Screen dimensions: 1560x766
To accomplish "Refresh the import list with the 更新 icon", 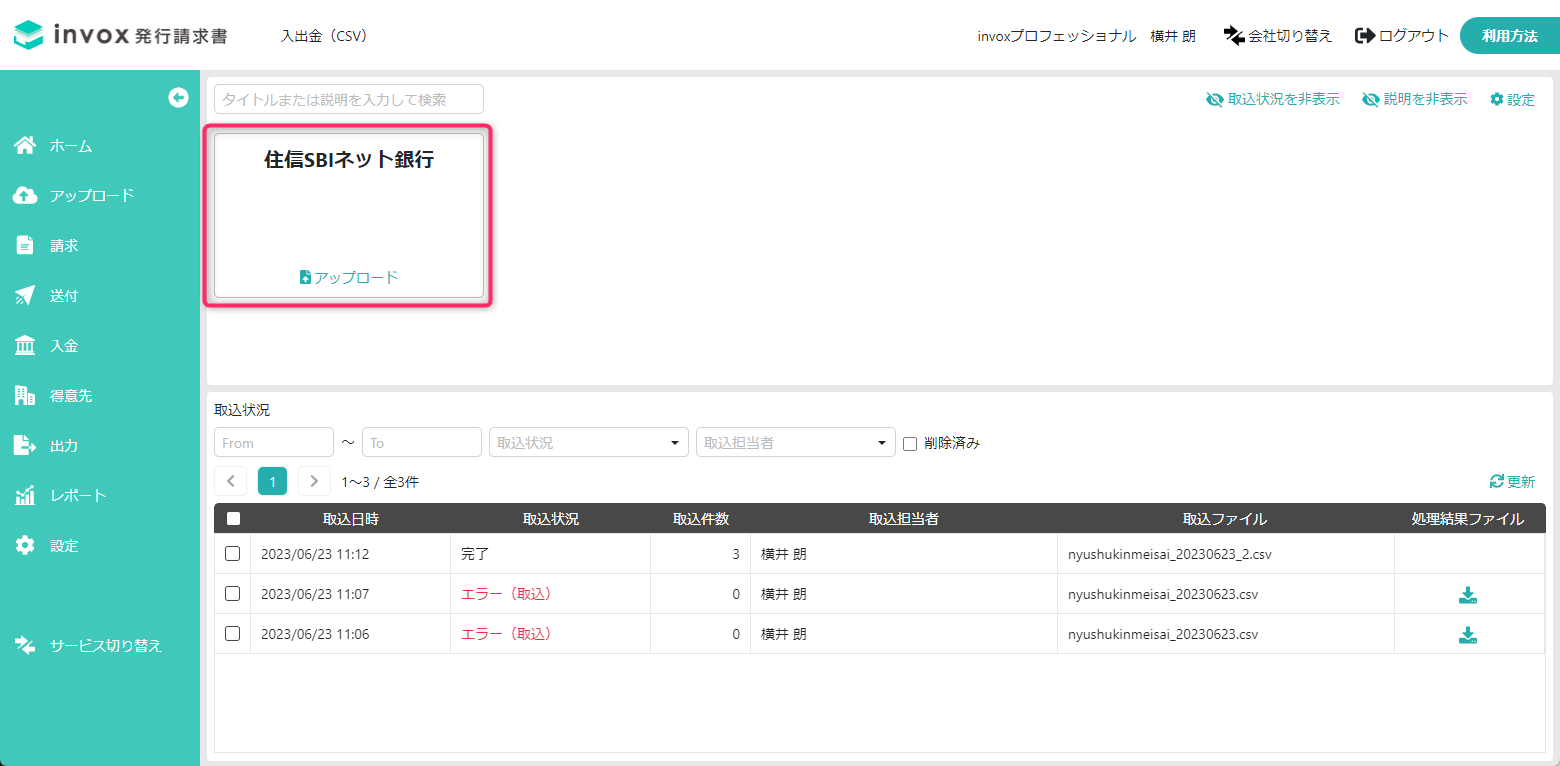I will coord(1513,481).
